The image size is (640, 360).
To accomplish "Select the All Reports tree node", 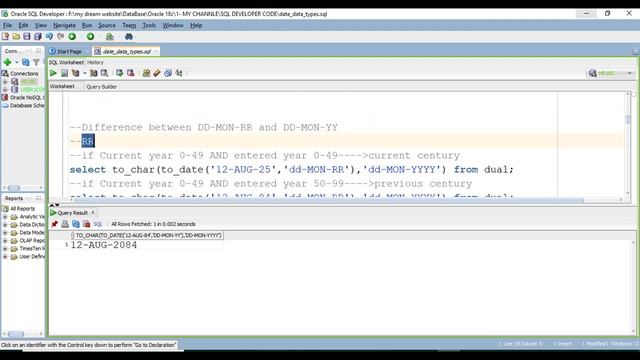I will pyautogui.click(x=22, y=209).
